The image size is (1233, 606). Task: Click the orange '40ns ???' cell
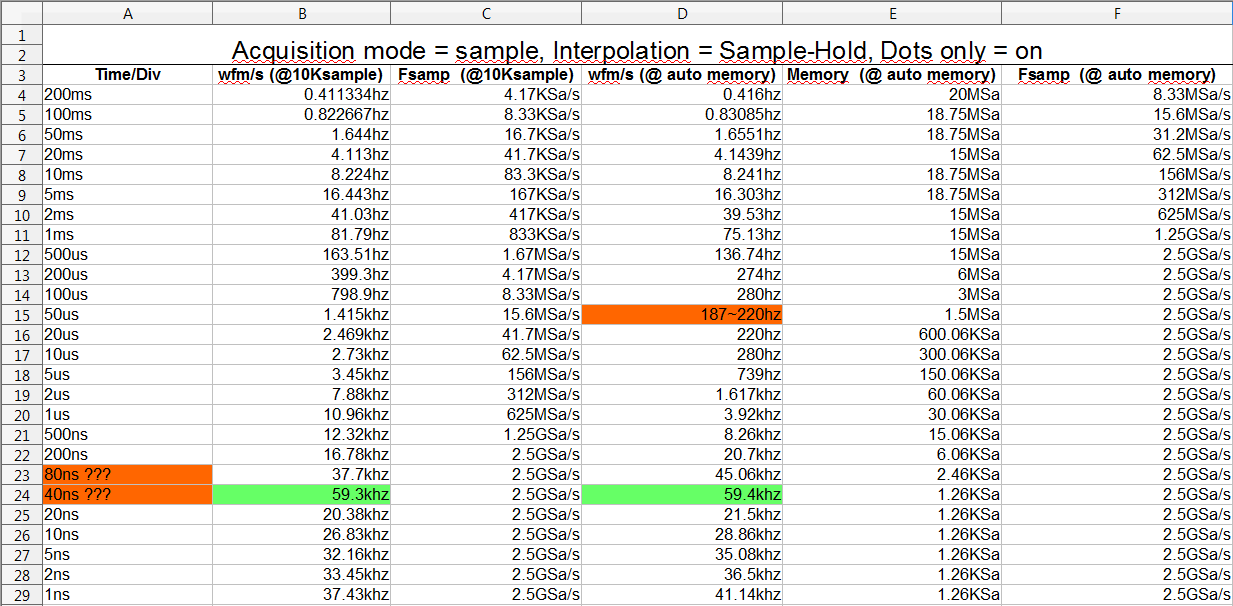[x=128, y=494]
